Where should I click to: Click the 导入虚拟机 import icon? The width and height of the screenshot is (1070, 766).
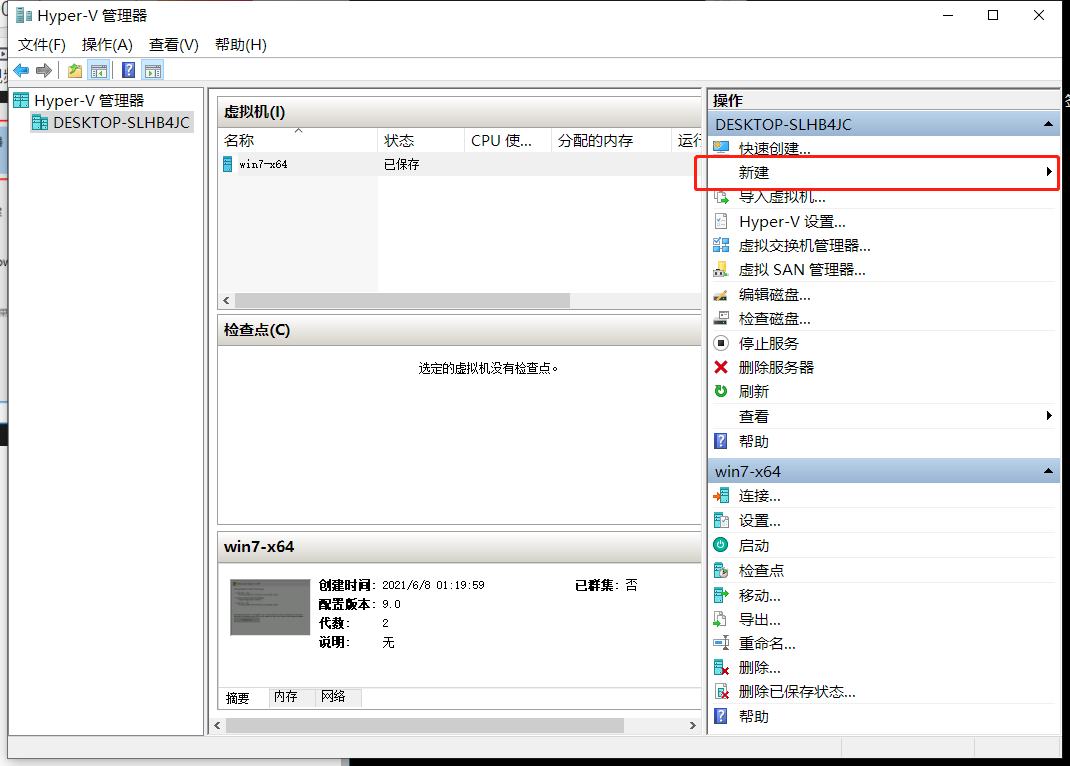tap(721, 197)
